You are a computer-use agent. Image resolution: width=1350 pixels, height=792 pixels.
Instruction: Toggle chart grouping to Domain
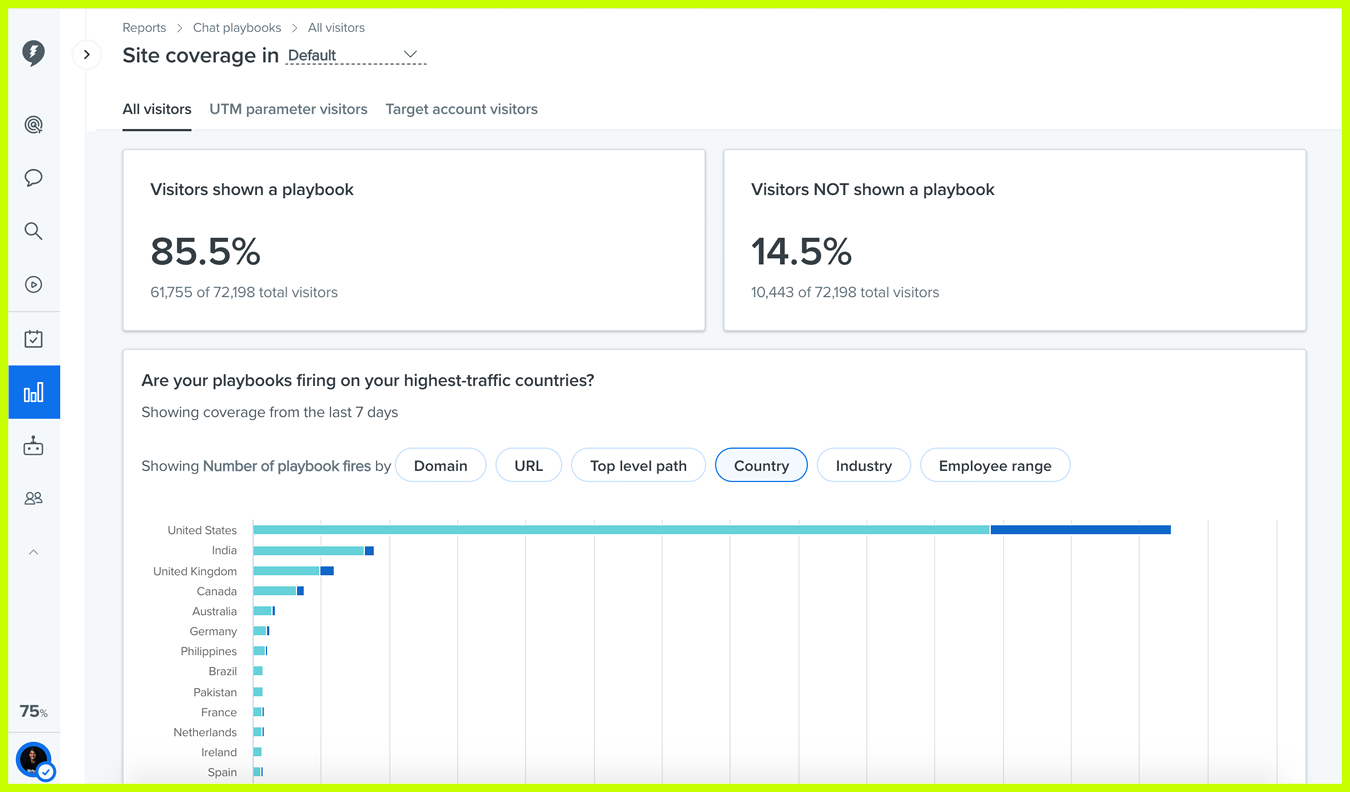[x=440, y=466]
